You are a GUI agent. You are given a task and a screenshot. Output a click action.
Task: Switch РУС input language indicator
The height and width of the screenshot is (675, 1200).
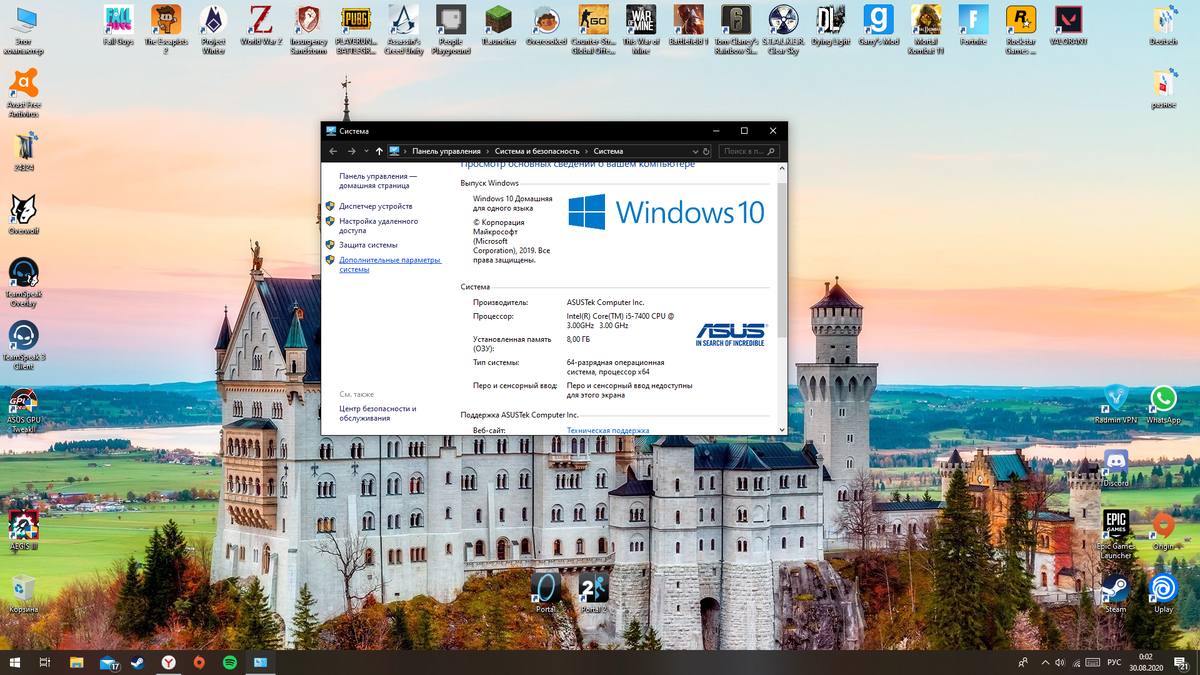pos(1114,662)
